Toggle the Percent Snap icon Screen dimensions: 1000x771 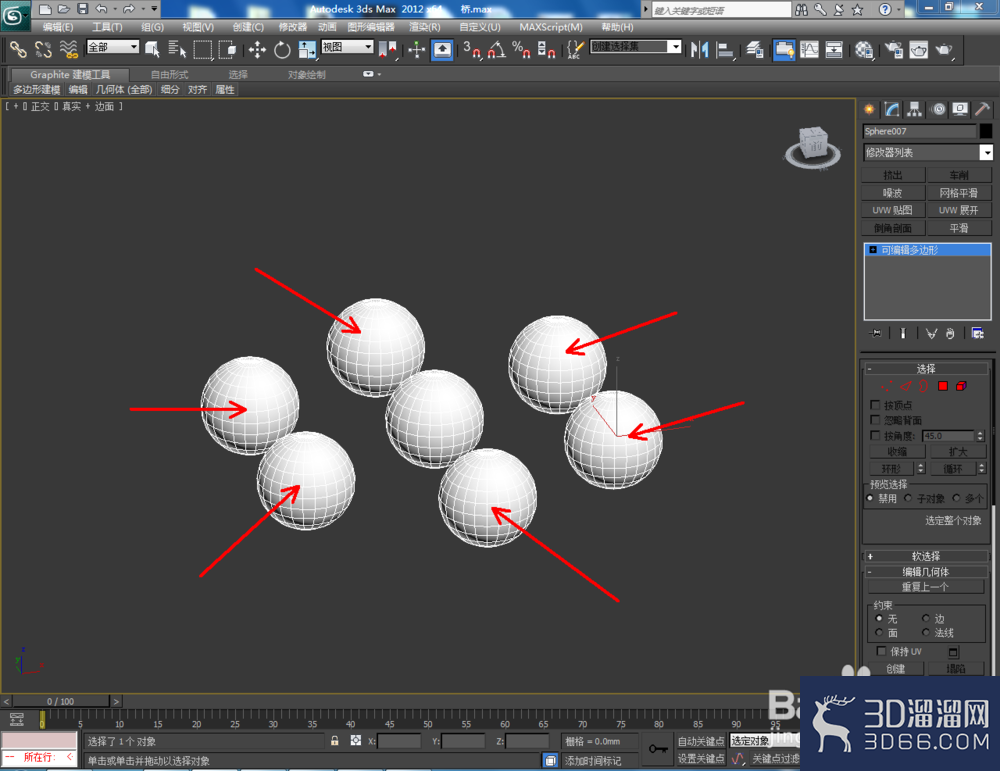521,49
